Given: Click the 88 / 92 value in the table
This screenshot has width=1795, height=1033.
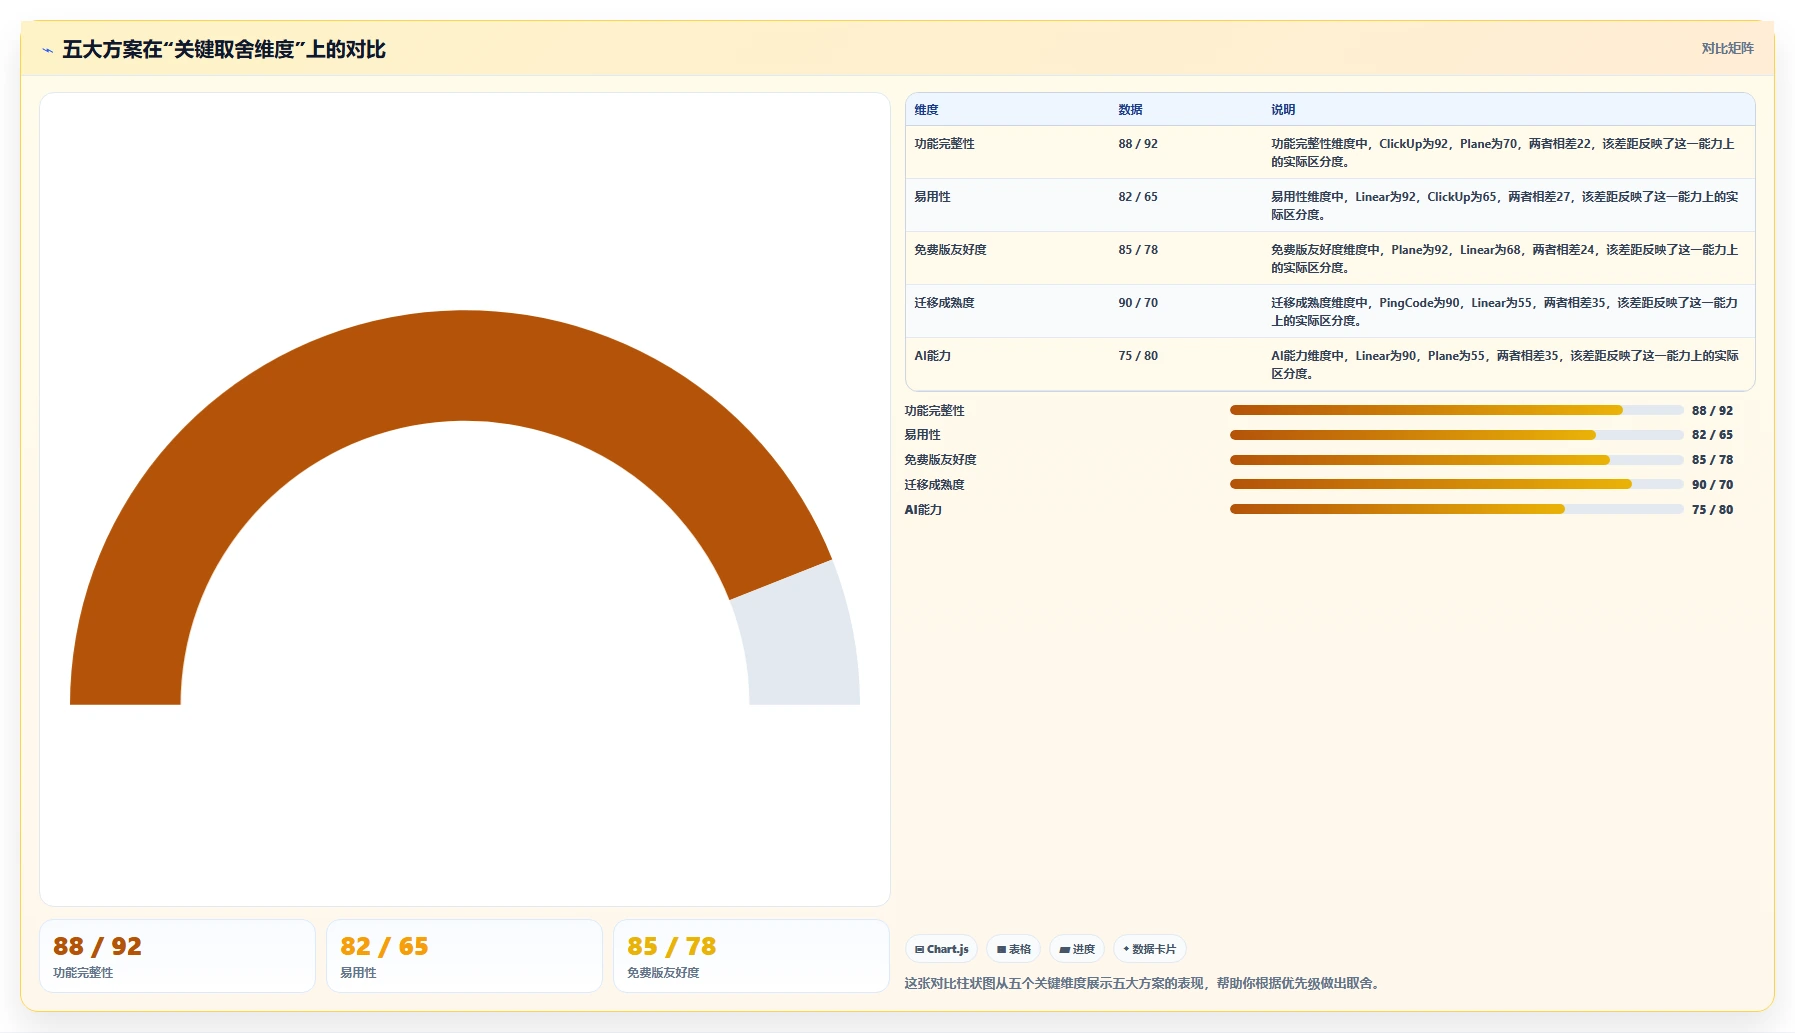Looking at the screenshot, I should [x=1138, y=144].
